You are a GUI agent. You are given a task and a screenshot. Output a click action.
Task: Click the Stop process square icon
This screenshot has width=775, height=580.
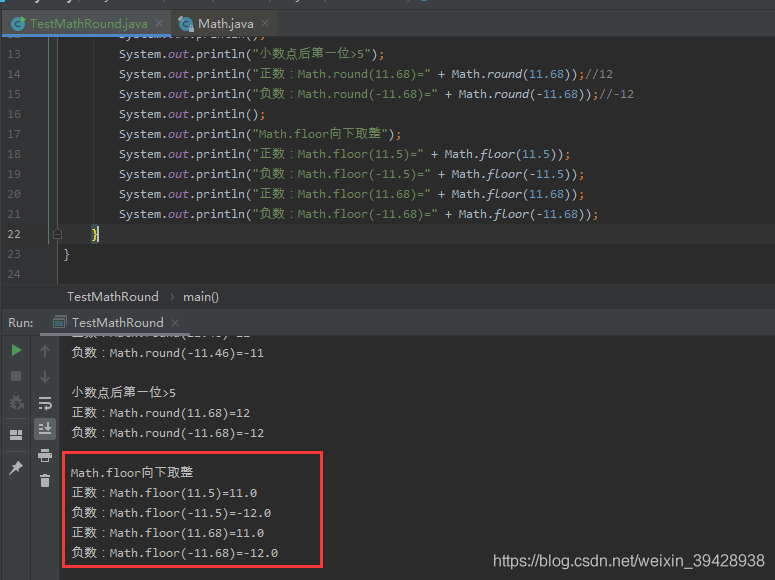tap(16, 376)
